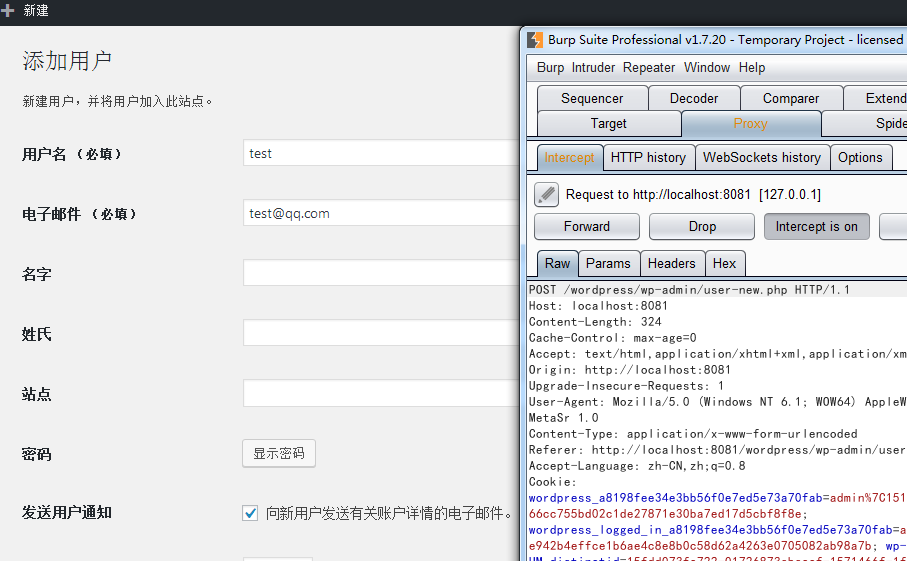Click the MetaSr 1.0 line
Viewport: 907px width, 561px height.
(x=563, y=418)
